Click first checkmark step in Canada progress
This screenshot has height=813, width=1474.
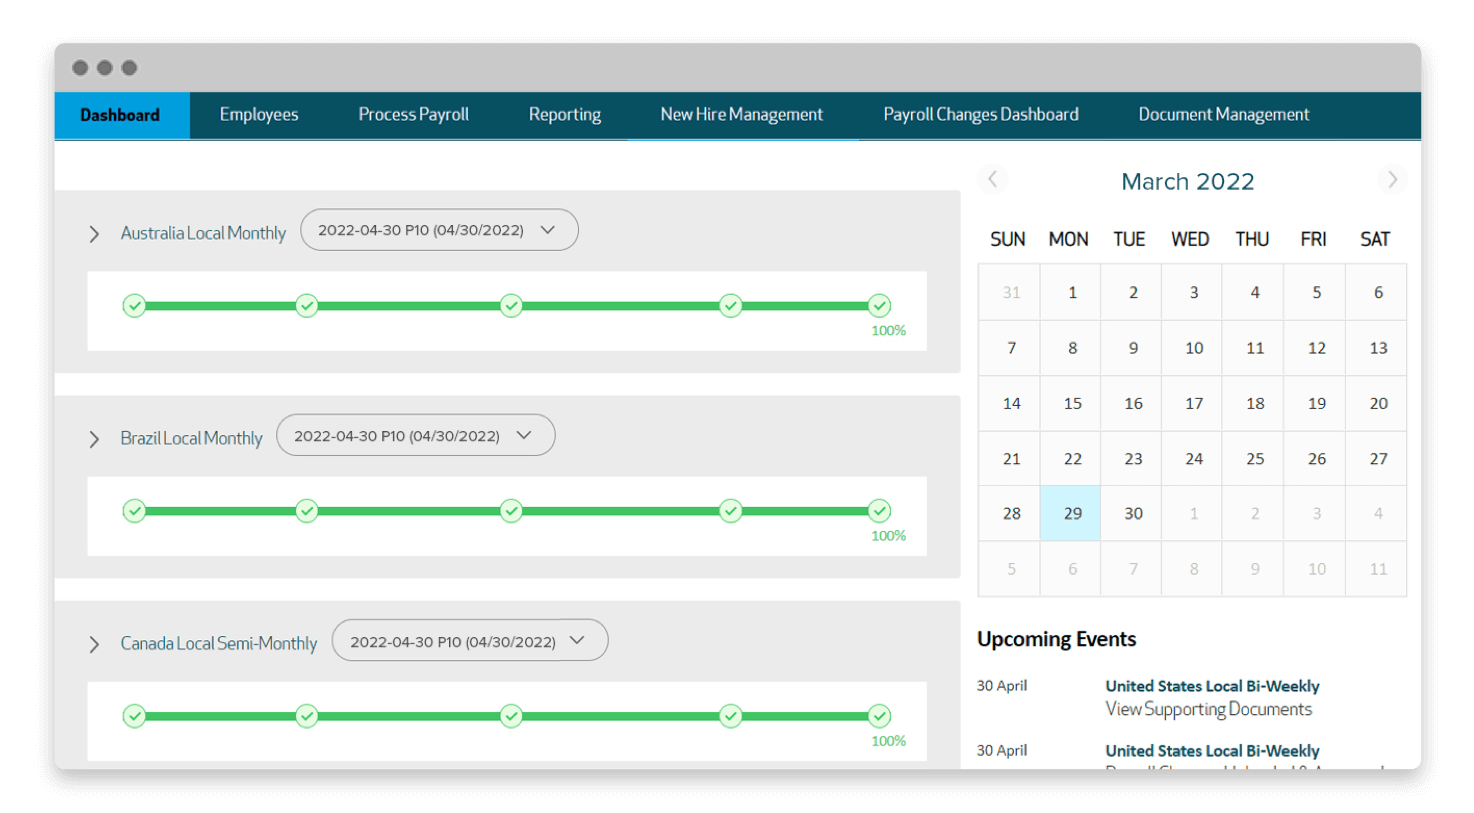click(134, 716)
